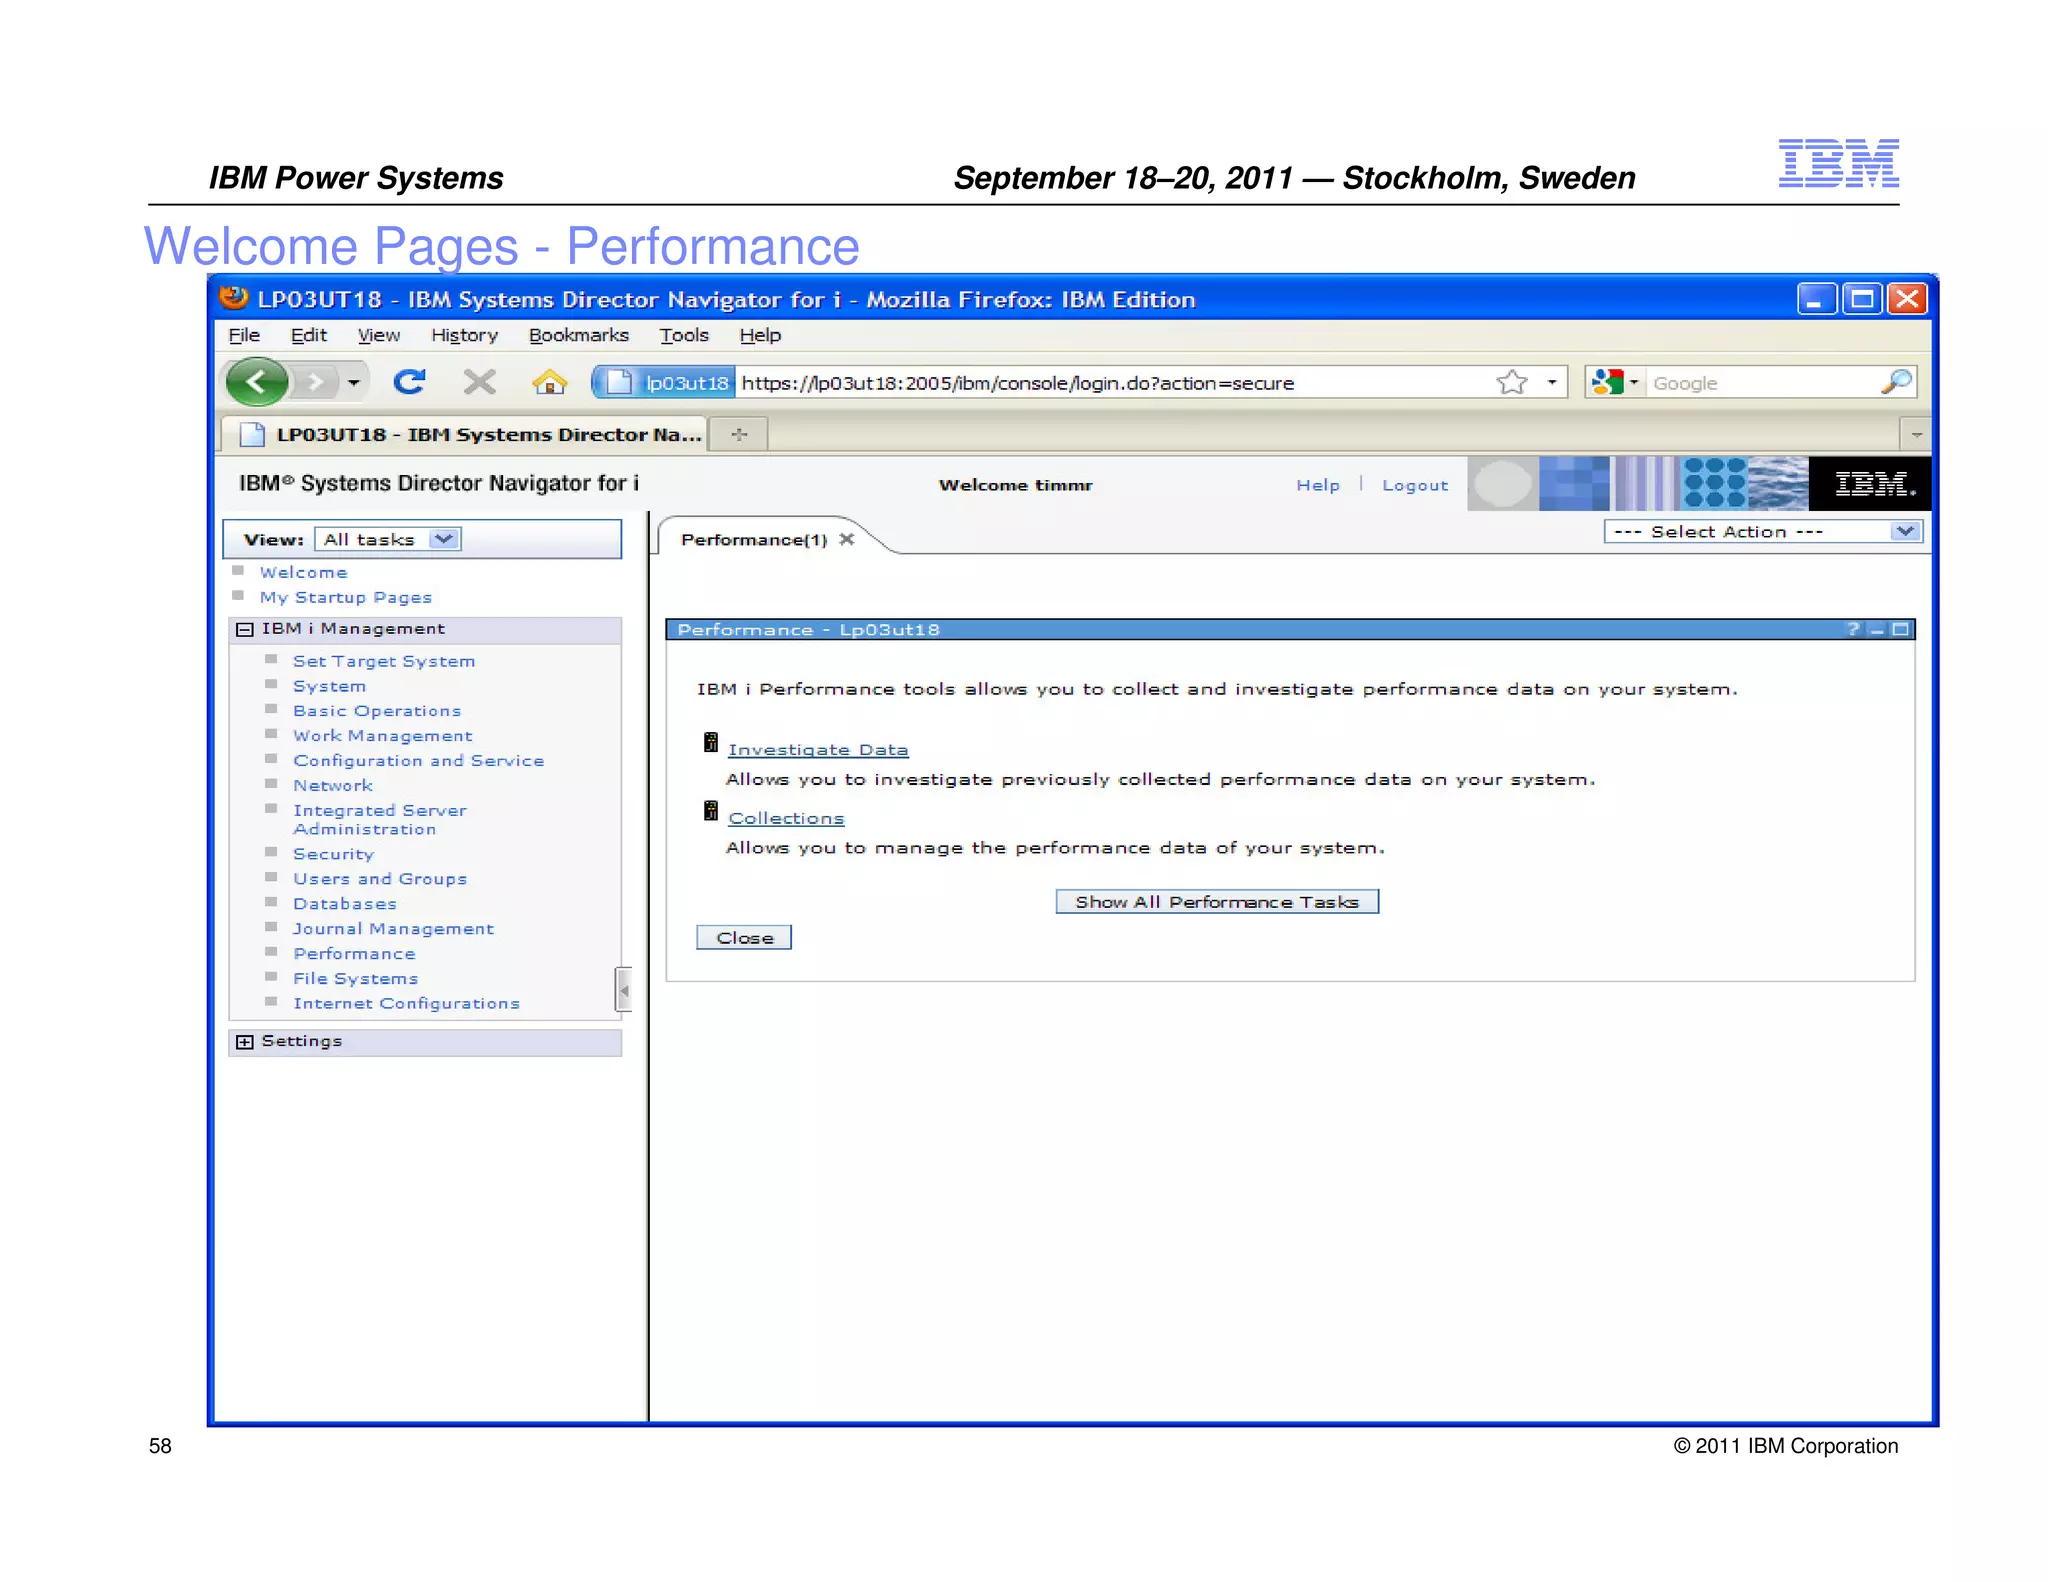Open Set Target System
This screenshot has height=1582, width=2048.
pyautogui.click(x=383, y=661)
